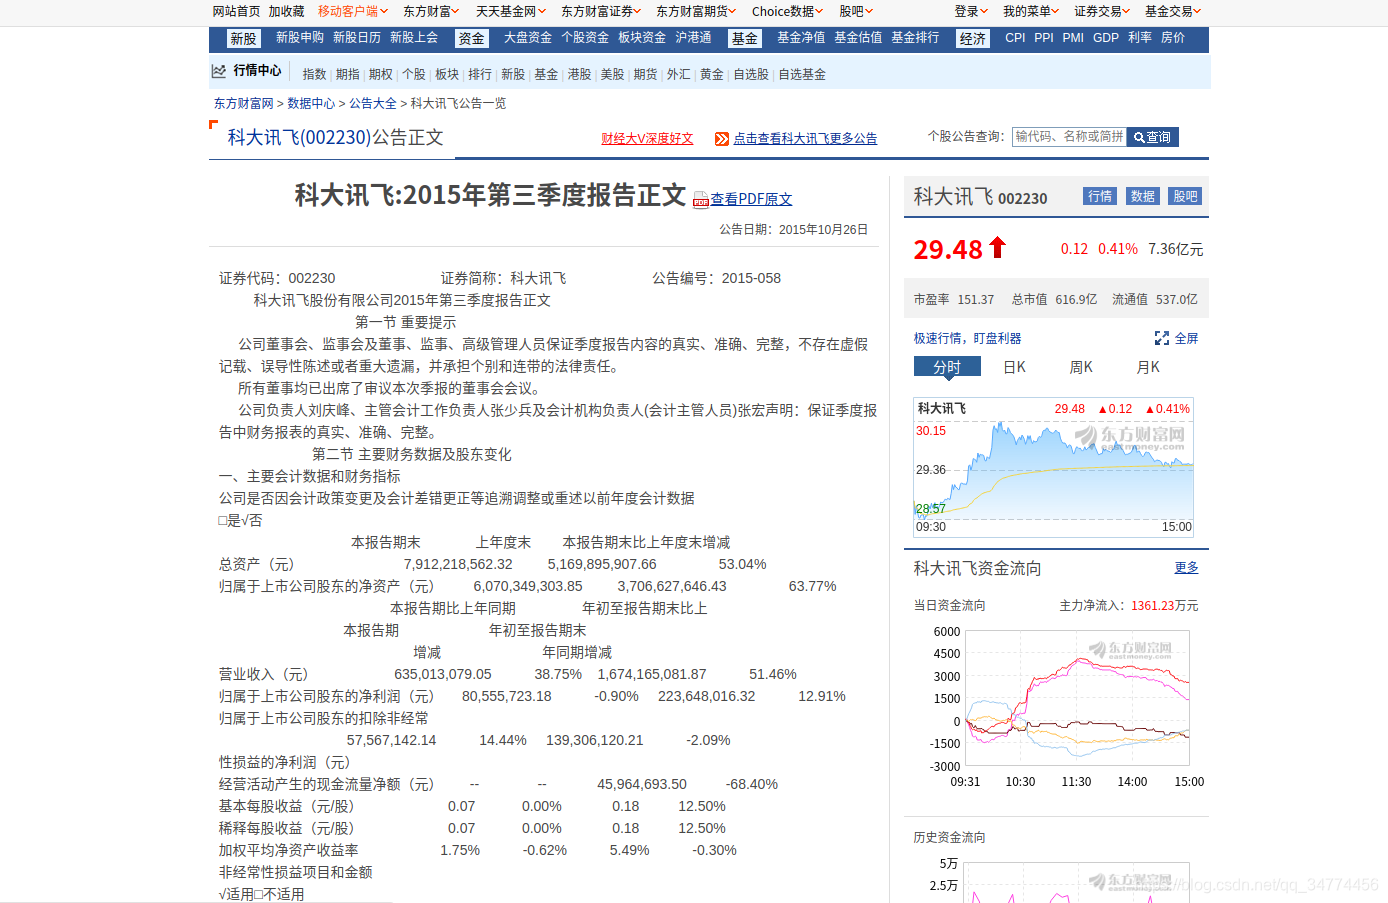Expand the 证券交易 dropdown
This screenshot has width=1388, height=903.
click(x=1102, y=11)
